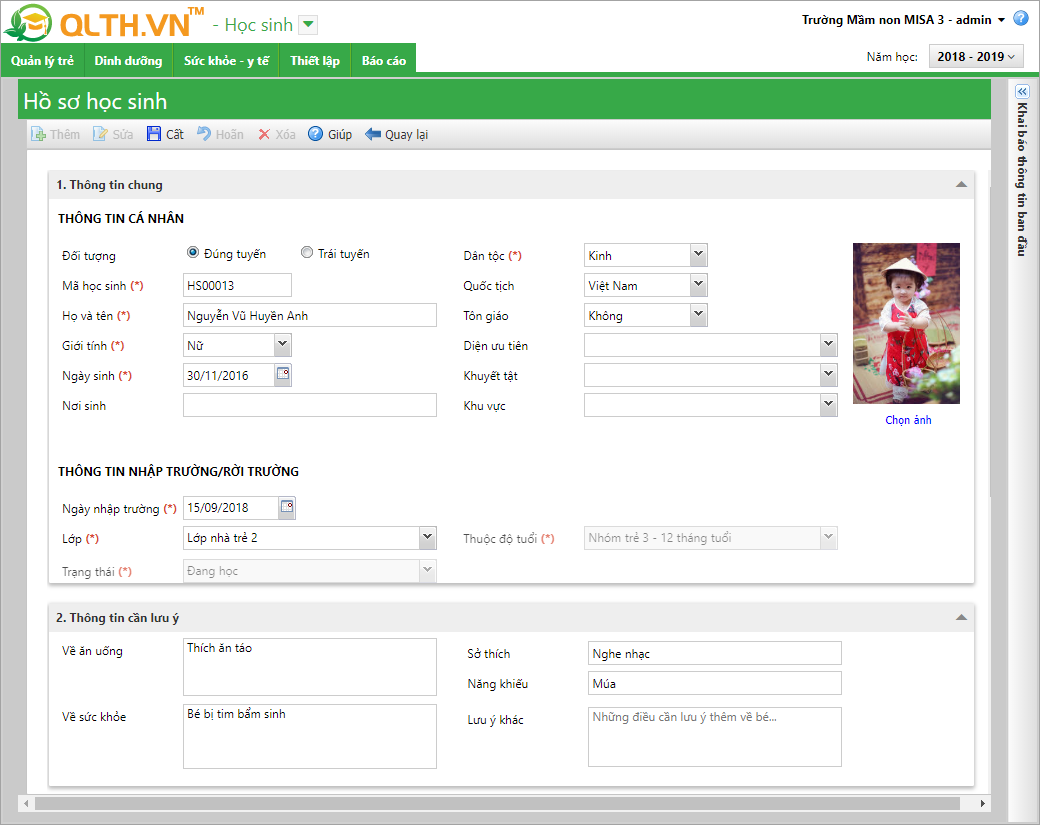
Task: Click the Năng khiếu input field
Action: pyautogui.click(x=714, y=683)
